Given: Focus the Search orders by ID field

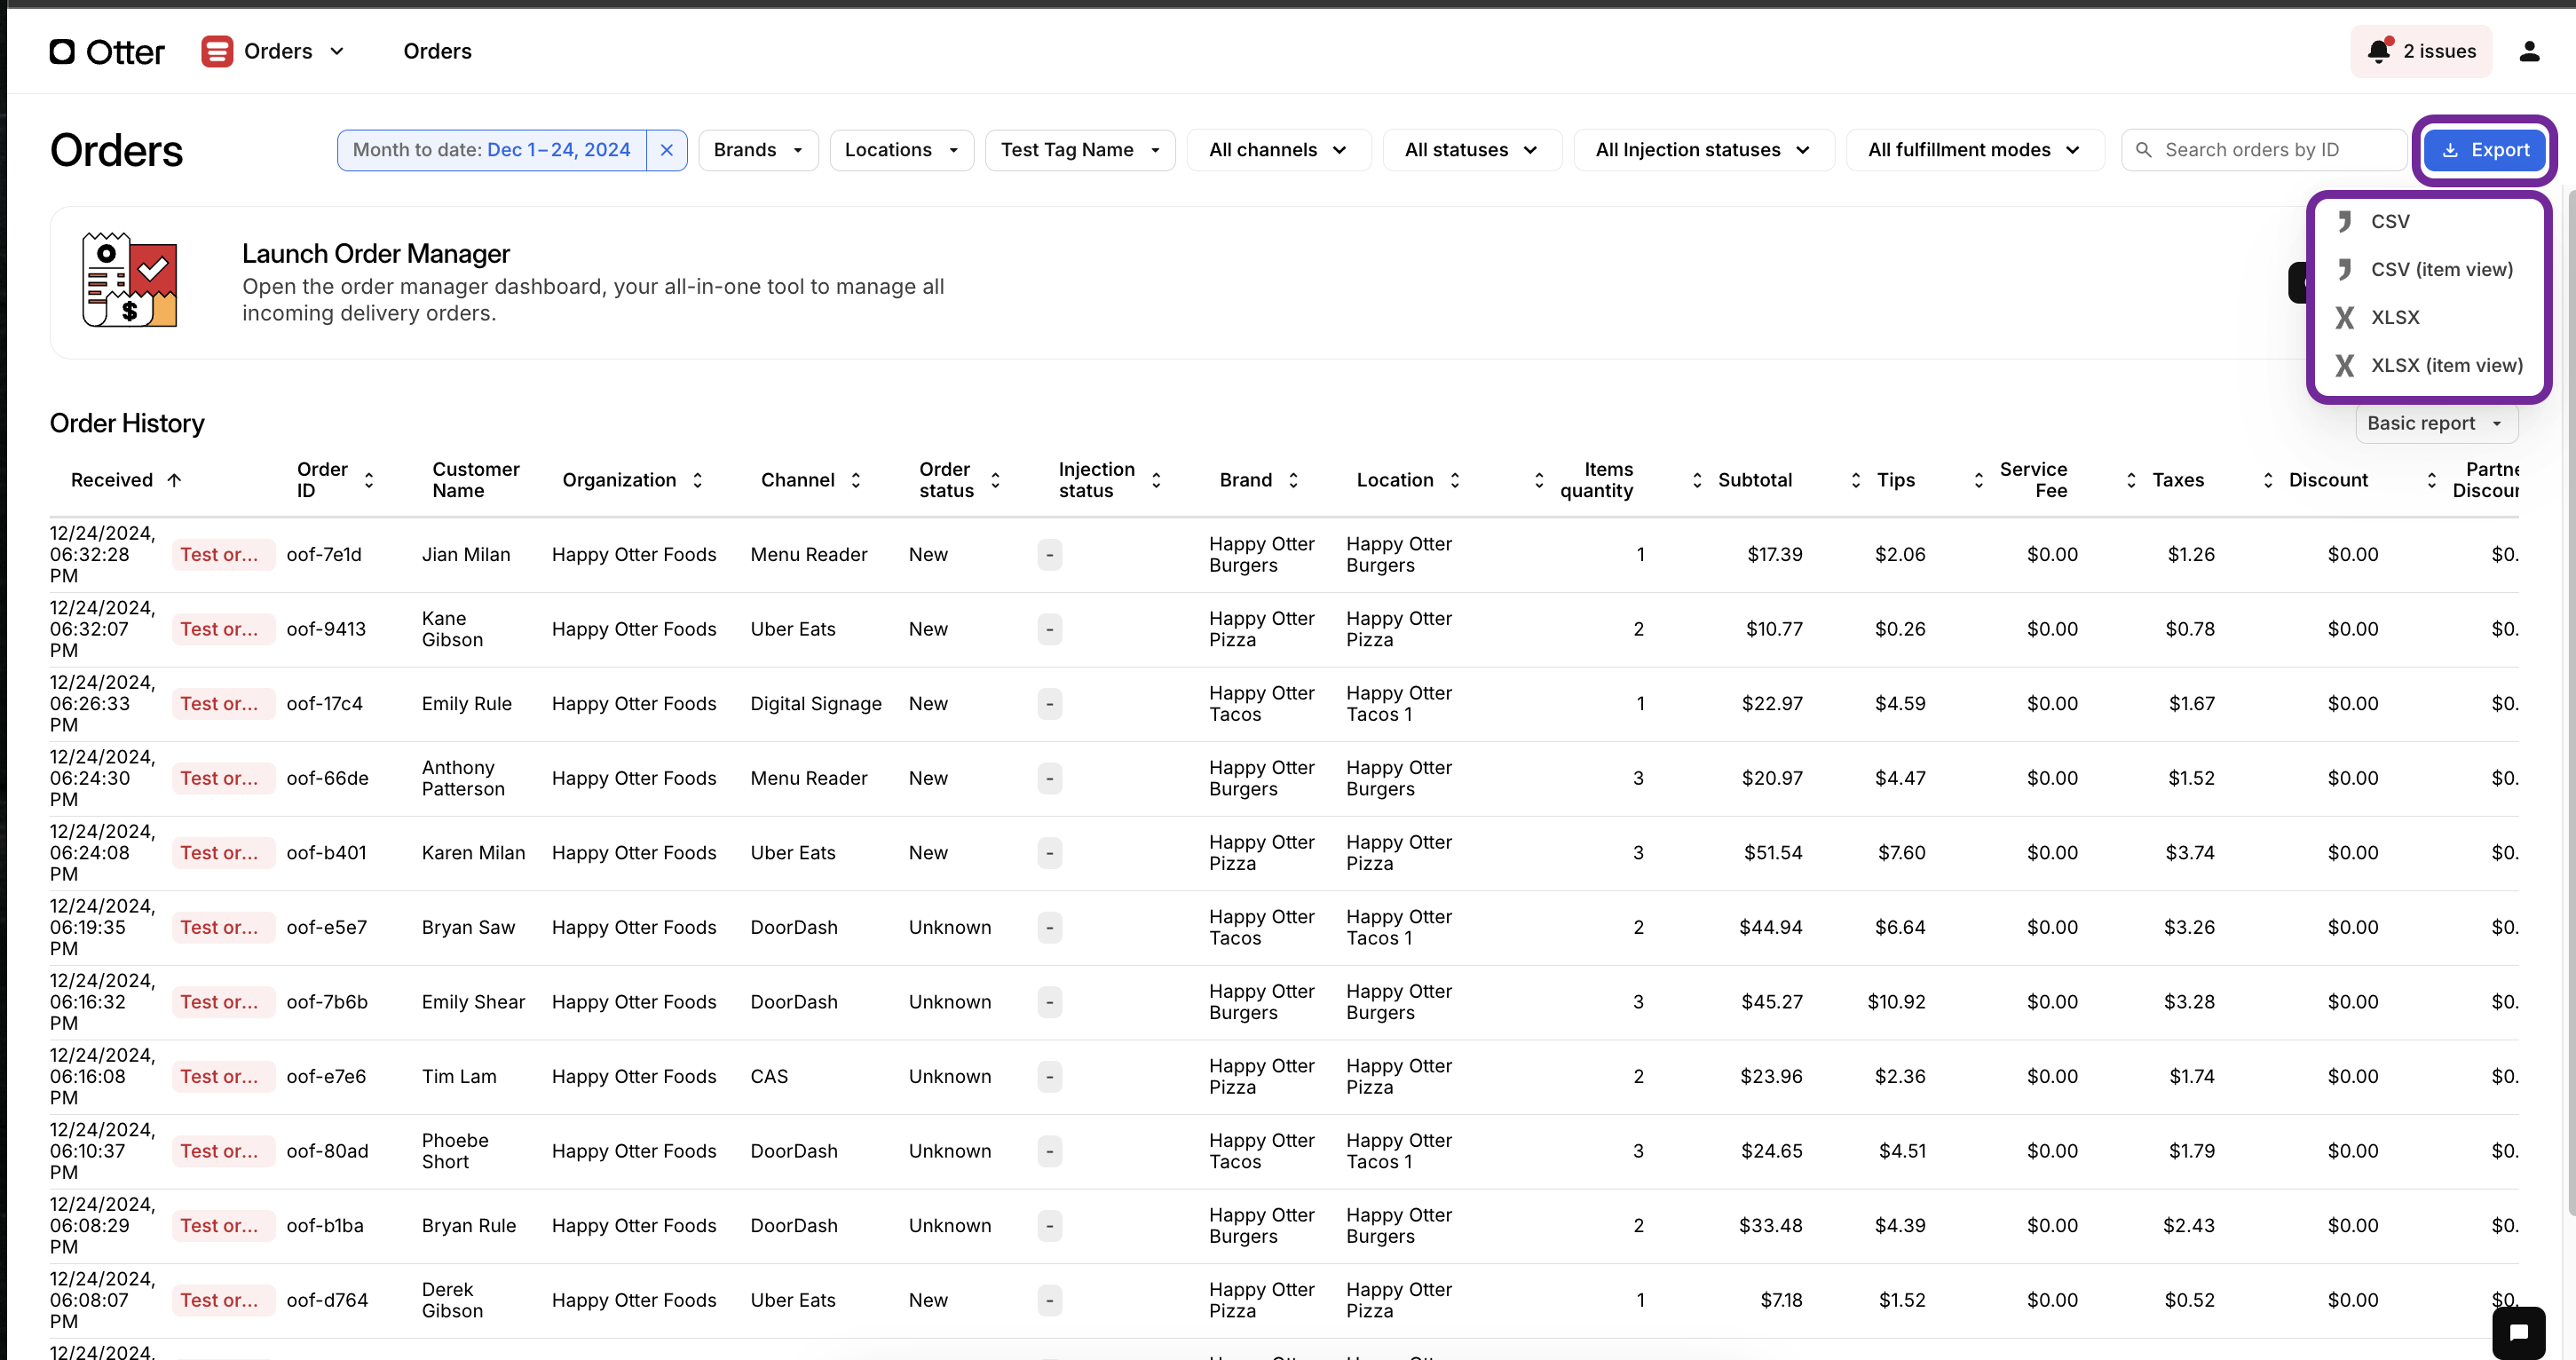Looking at the screenshot, I should (x=2263, y=150).
